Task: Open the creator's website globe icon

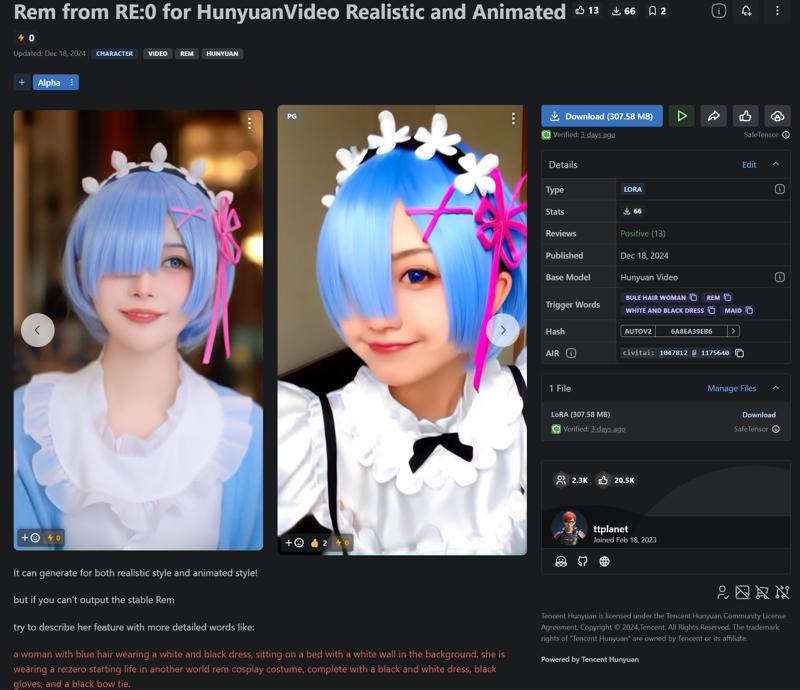Action: pos(604,561)
